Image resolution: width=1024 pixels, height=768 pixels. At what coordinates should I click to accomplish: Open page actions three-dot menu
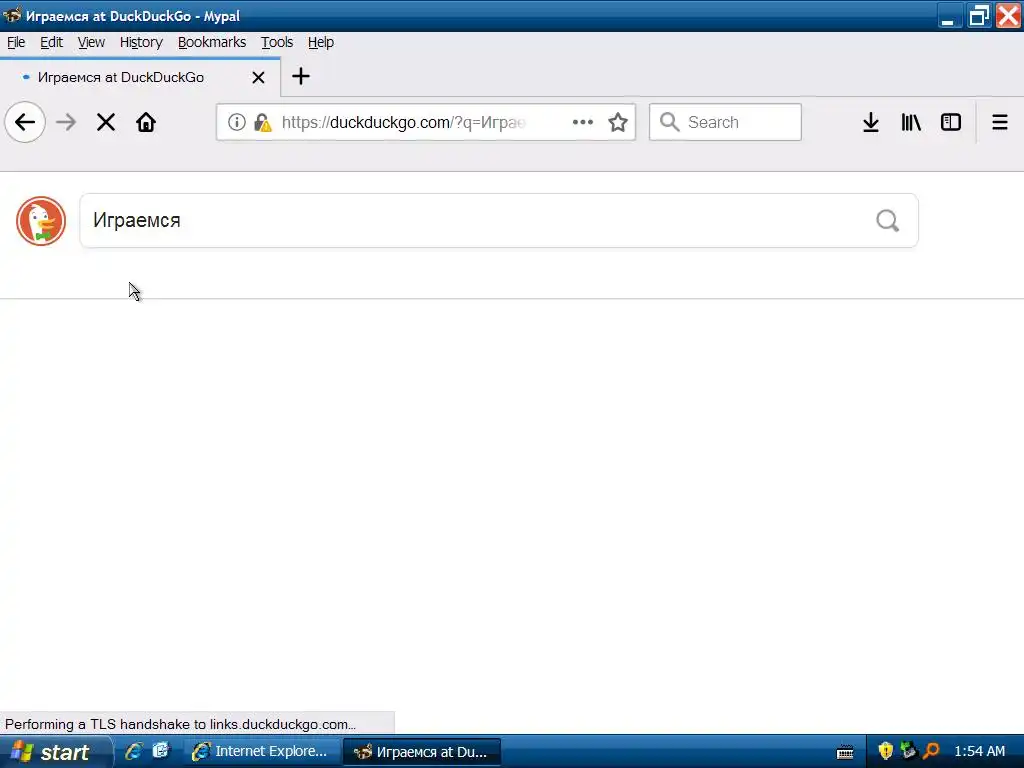point(583,122)
